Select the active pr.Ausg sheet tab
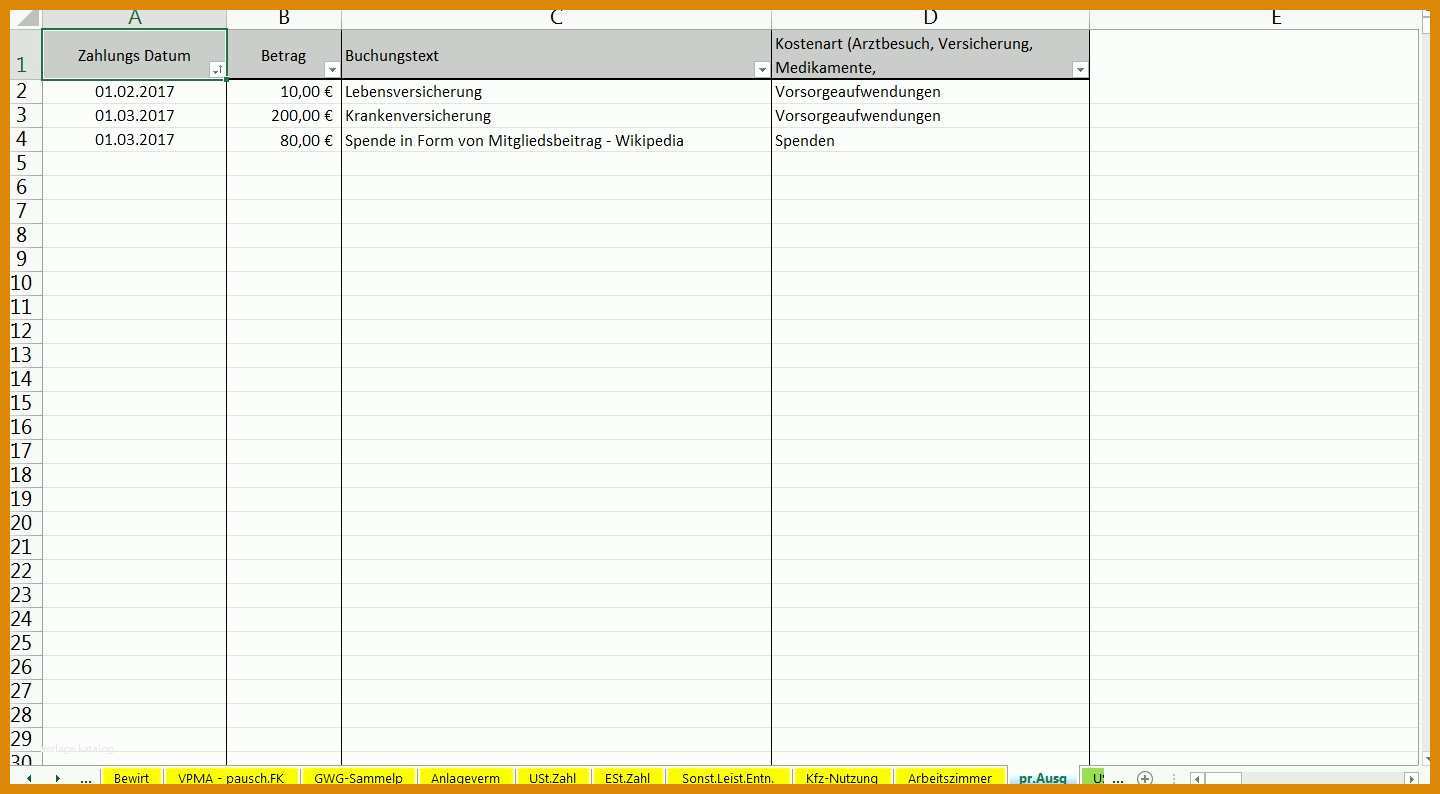The image size is (1440, 794). (x=1043, y=778)
